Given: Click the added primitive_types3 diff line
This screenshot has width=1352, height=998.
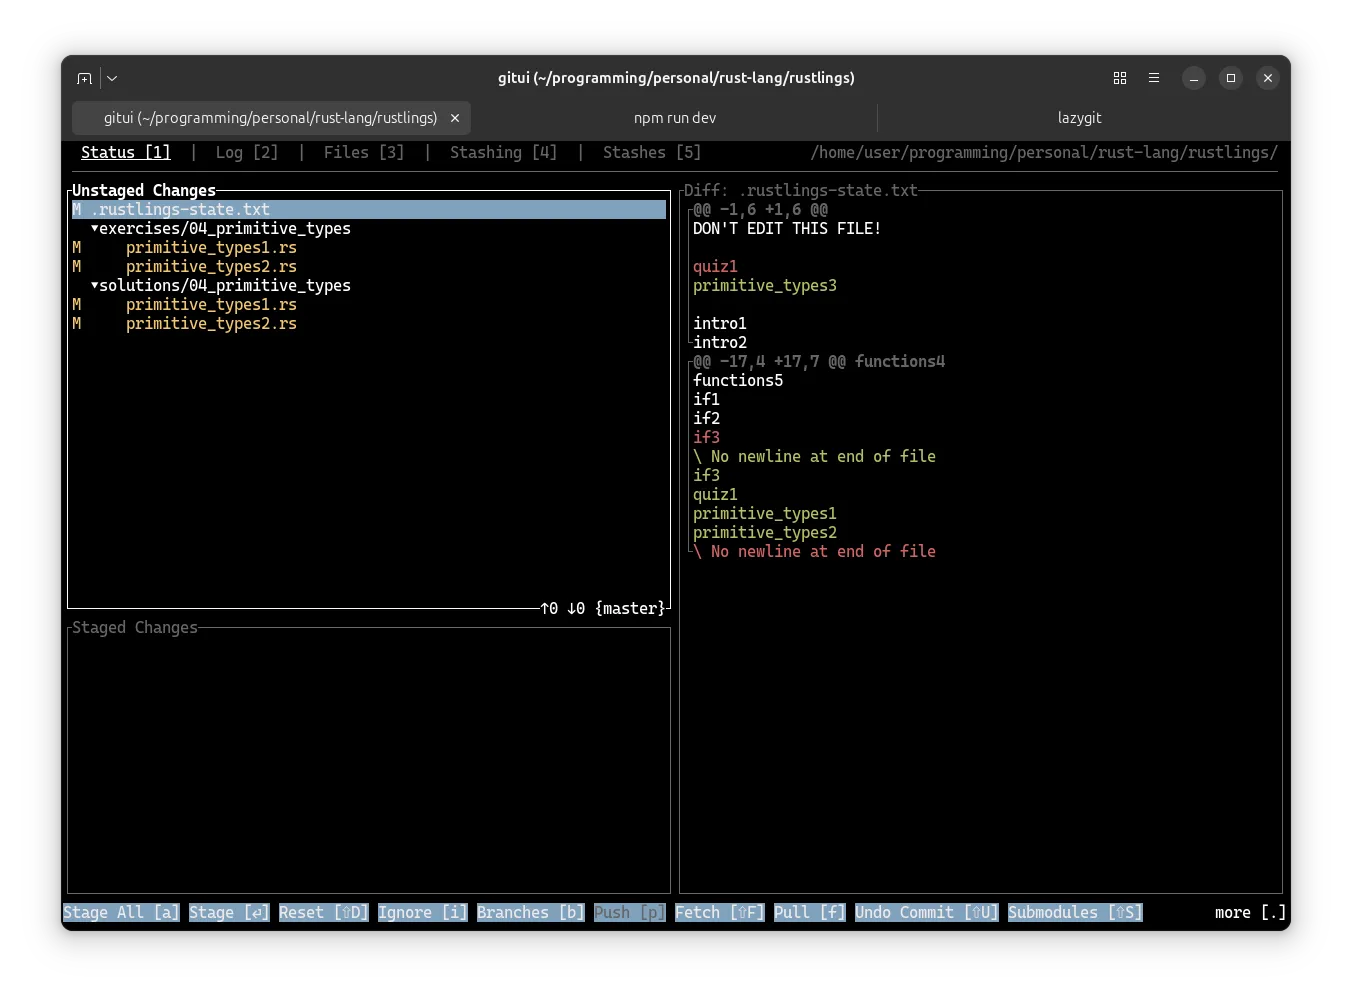Looking at the screenshot, I should tap(765, 286).
